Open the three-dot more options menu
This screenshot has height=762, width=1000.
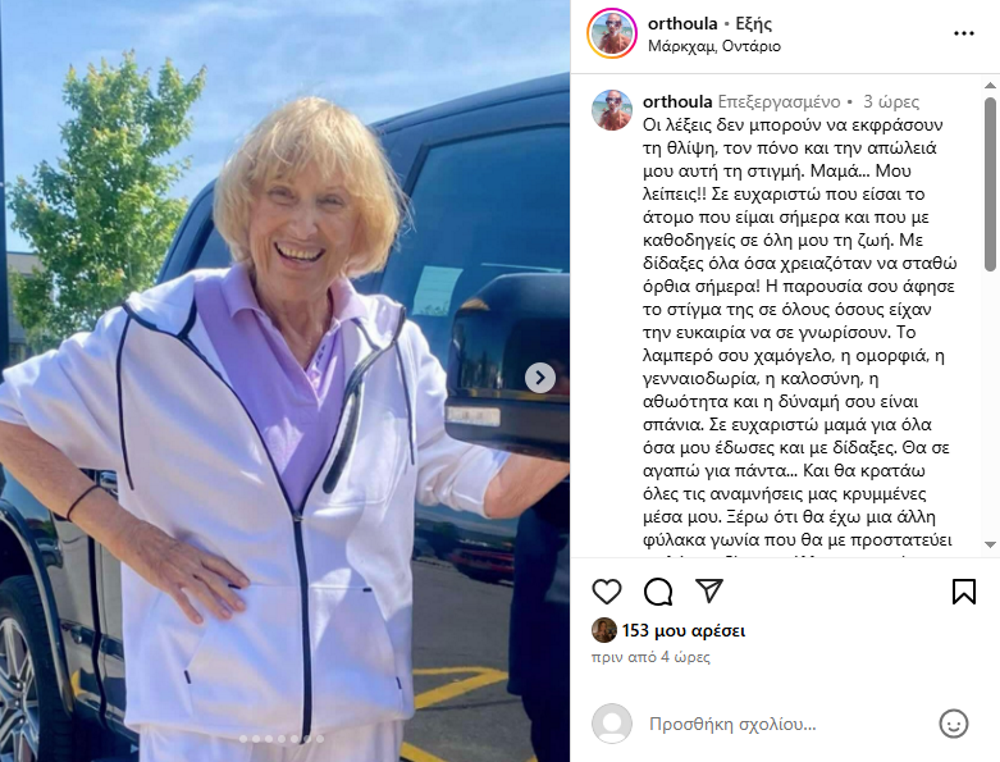(963, 34)
